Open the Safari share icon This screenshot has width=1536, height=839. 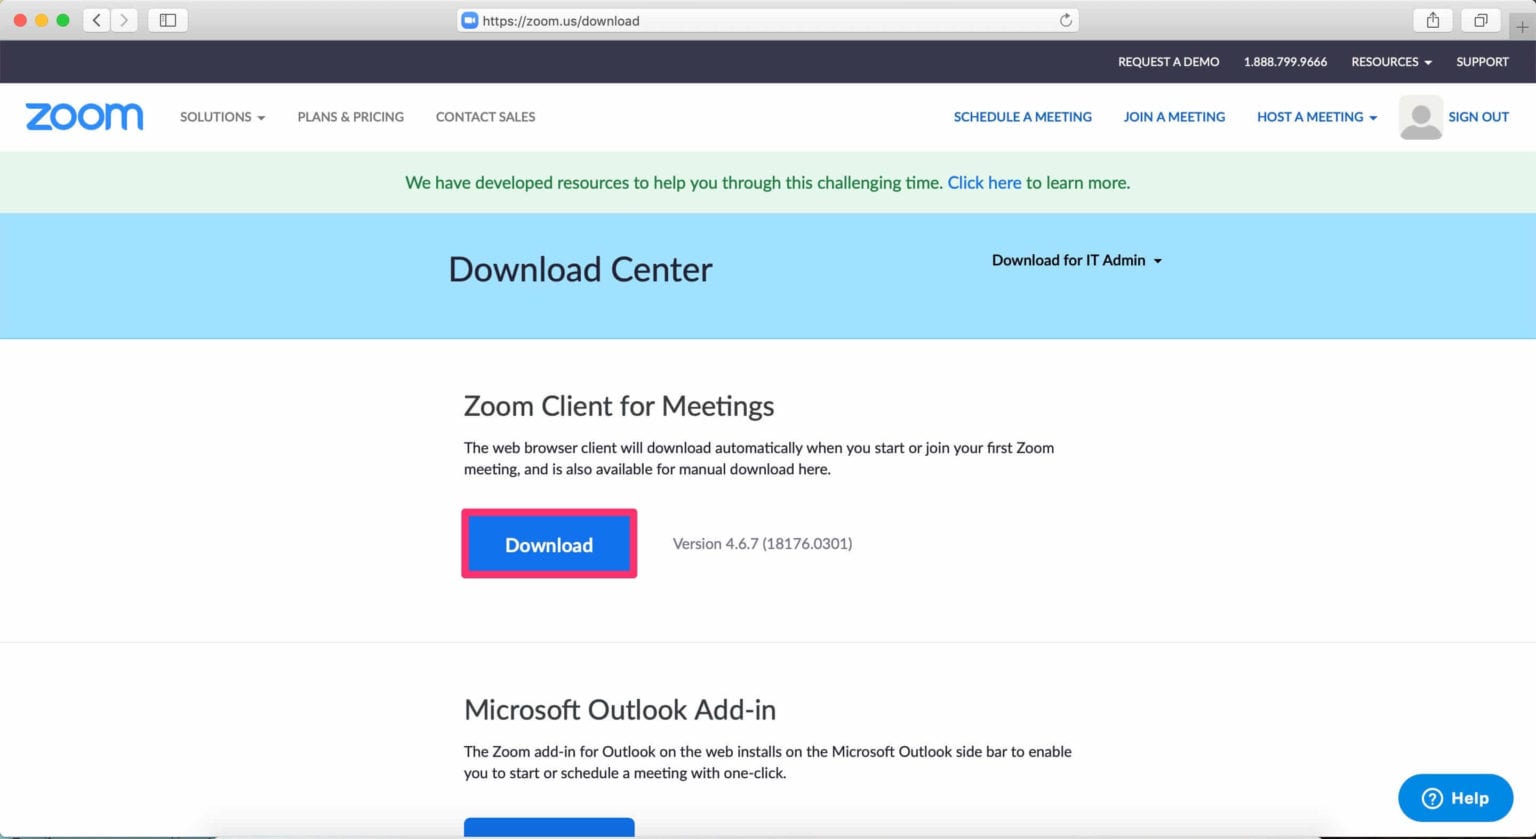tap(1432, 20)
